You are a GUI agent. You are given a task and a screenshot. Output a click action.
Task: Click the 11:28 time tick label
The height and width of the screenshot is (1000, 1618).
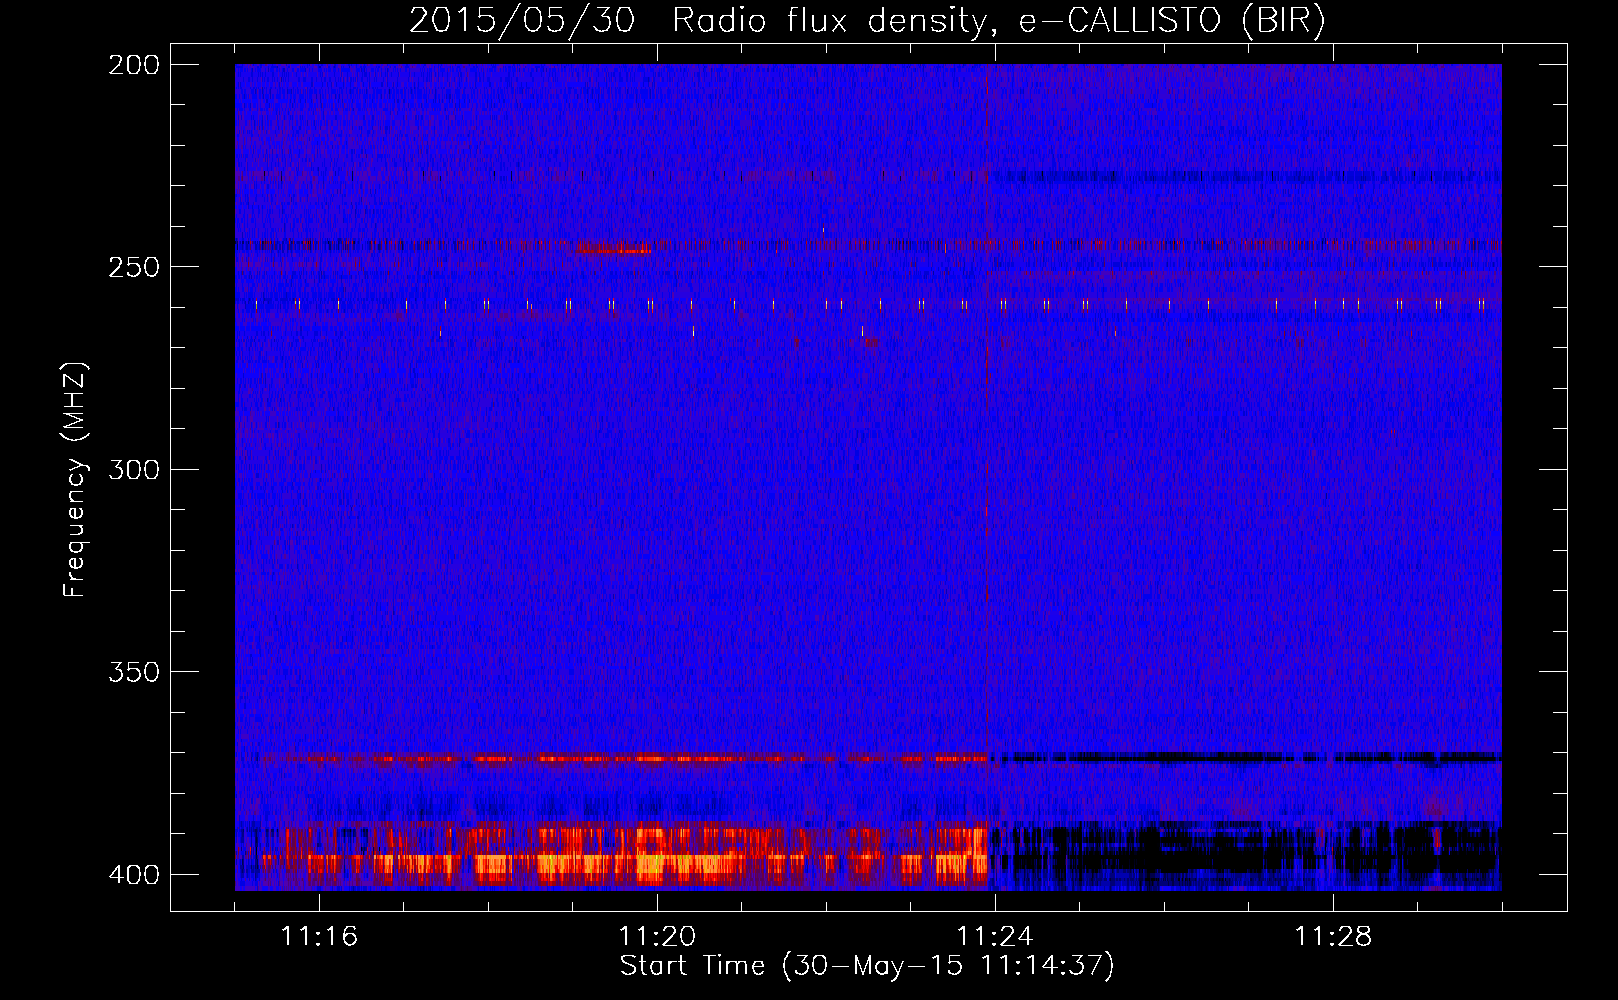pos(1333,937)
